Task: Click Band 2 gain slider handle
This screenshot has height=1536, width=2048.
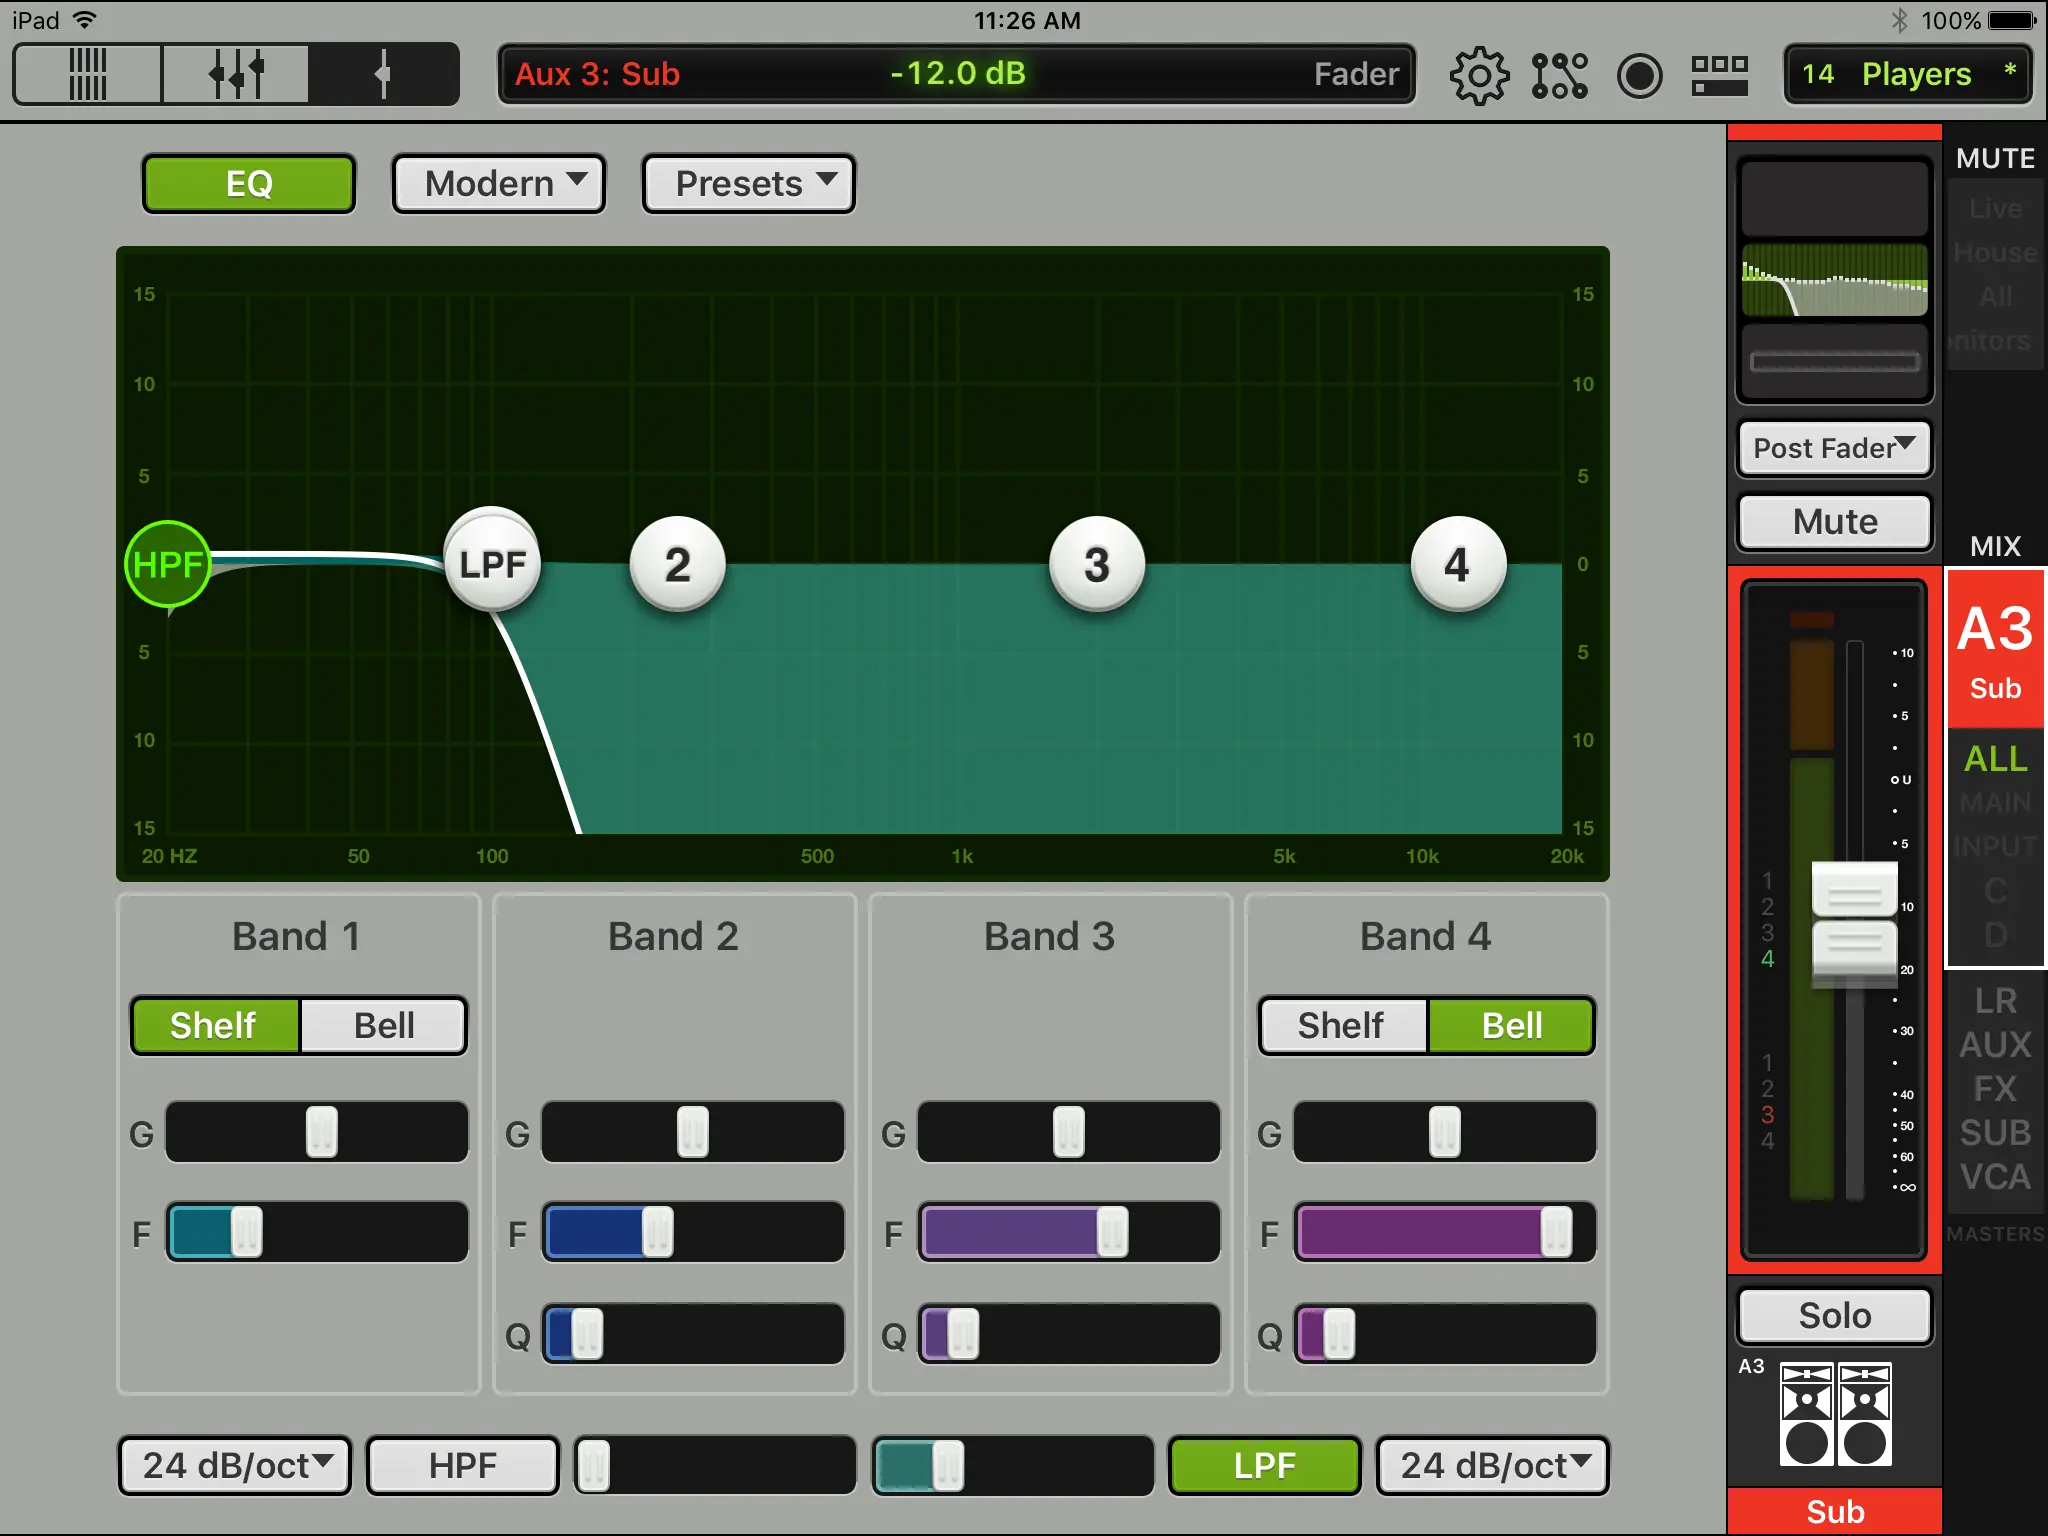Action: coord(693,1132)
